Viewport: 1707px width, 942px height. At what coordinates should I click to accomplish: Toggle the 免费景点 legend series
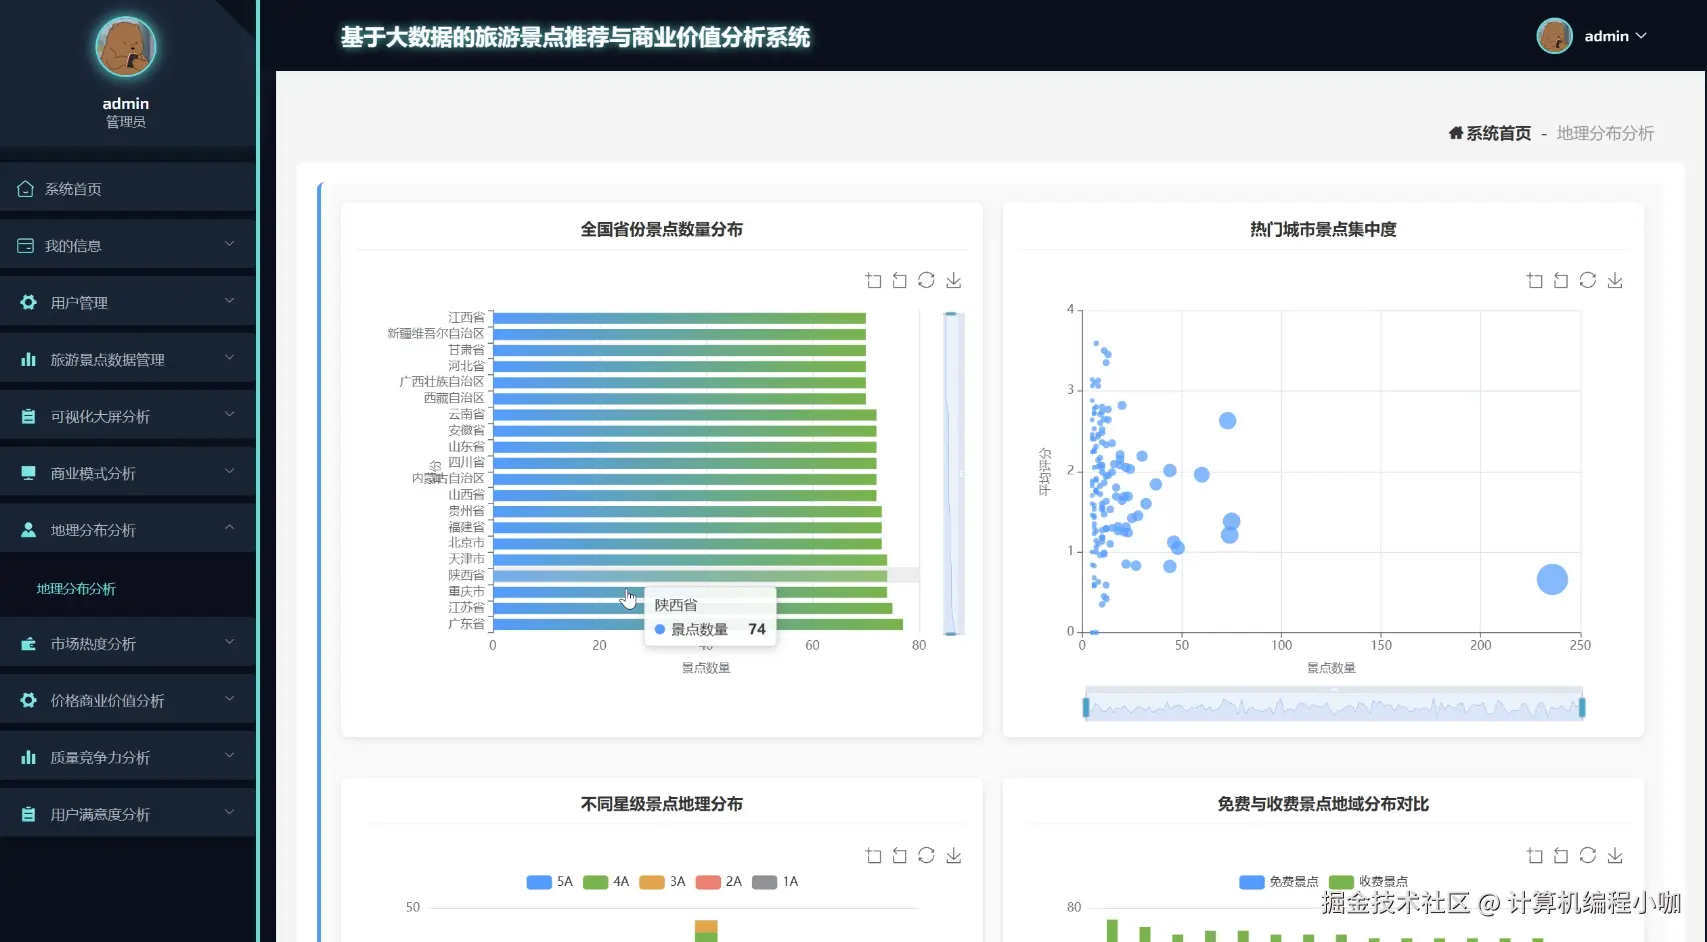1278,882
